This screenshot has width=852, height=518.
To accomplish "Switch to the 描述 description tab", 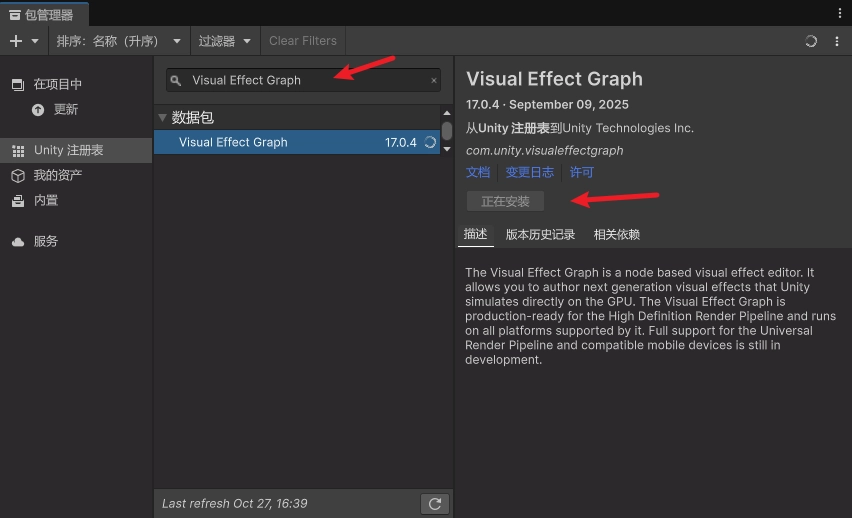I will click(x=475, y=234).
